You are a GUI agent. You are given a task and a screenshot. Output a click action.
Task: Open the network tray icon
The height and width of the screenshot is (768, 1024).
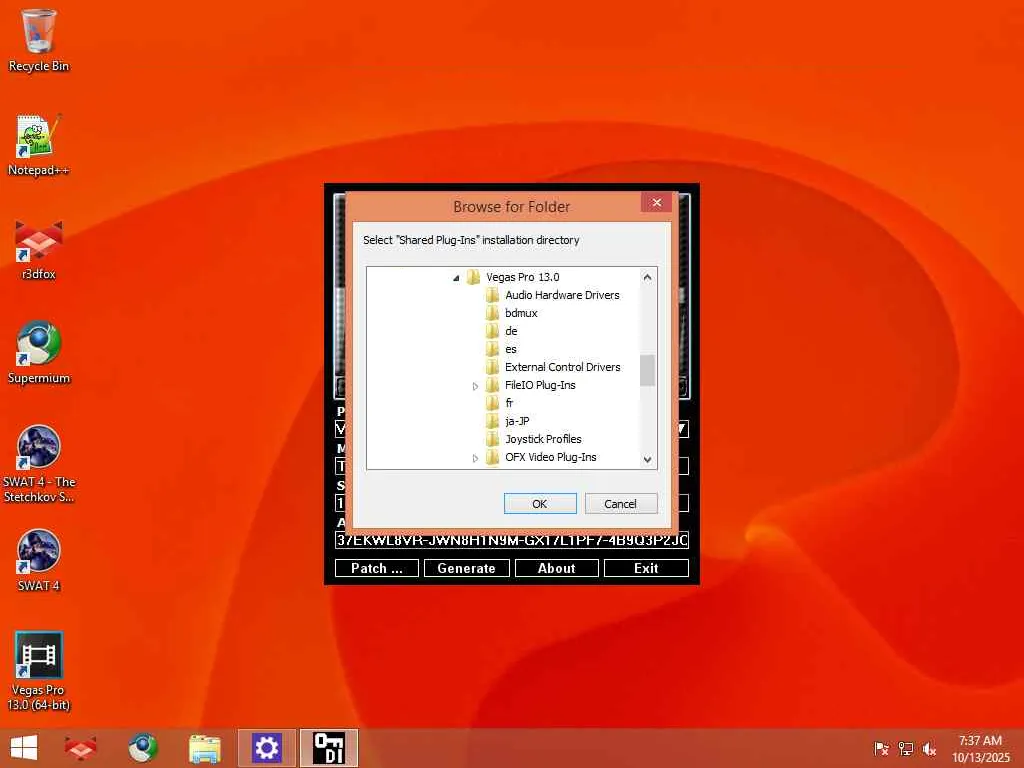[x=905, y=748]
